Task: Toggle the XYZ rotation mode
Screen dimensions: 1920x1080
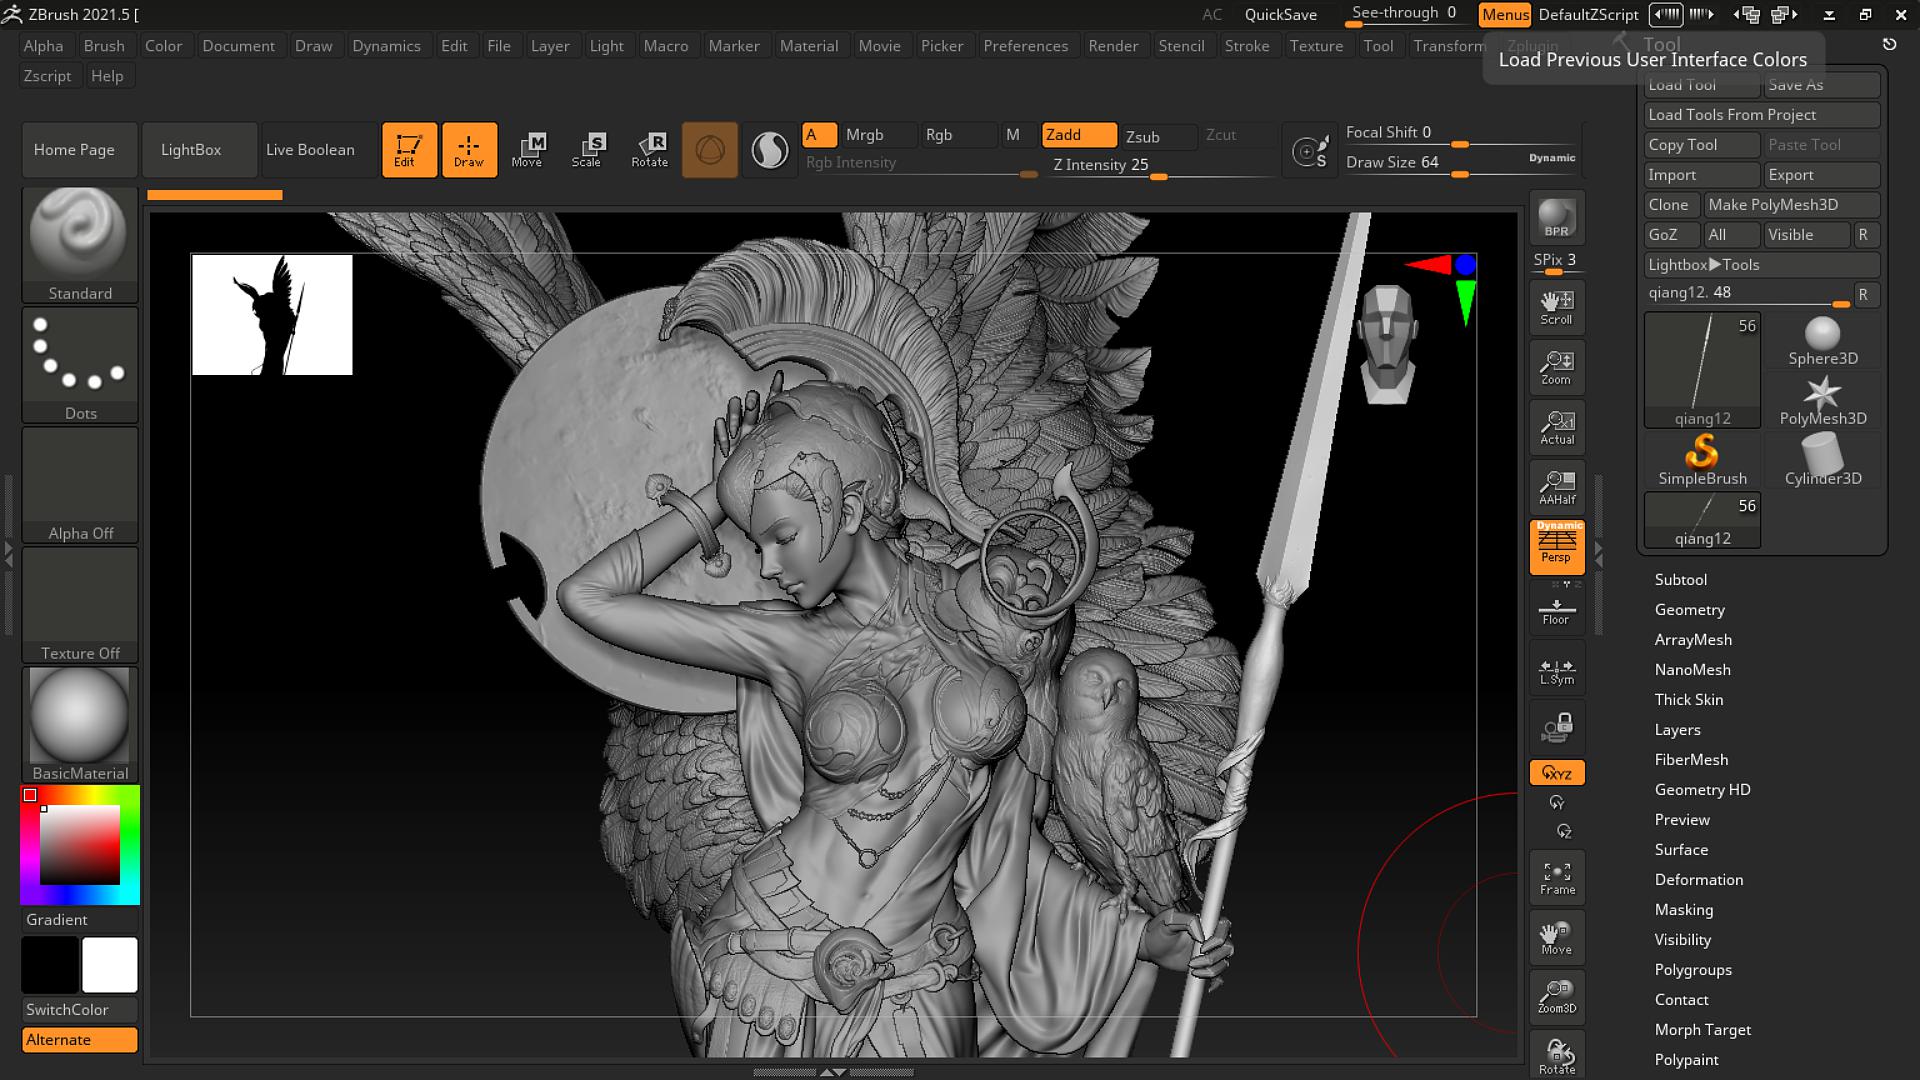Action: click(x=1557, y=773)
